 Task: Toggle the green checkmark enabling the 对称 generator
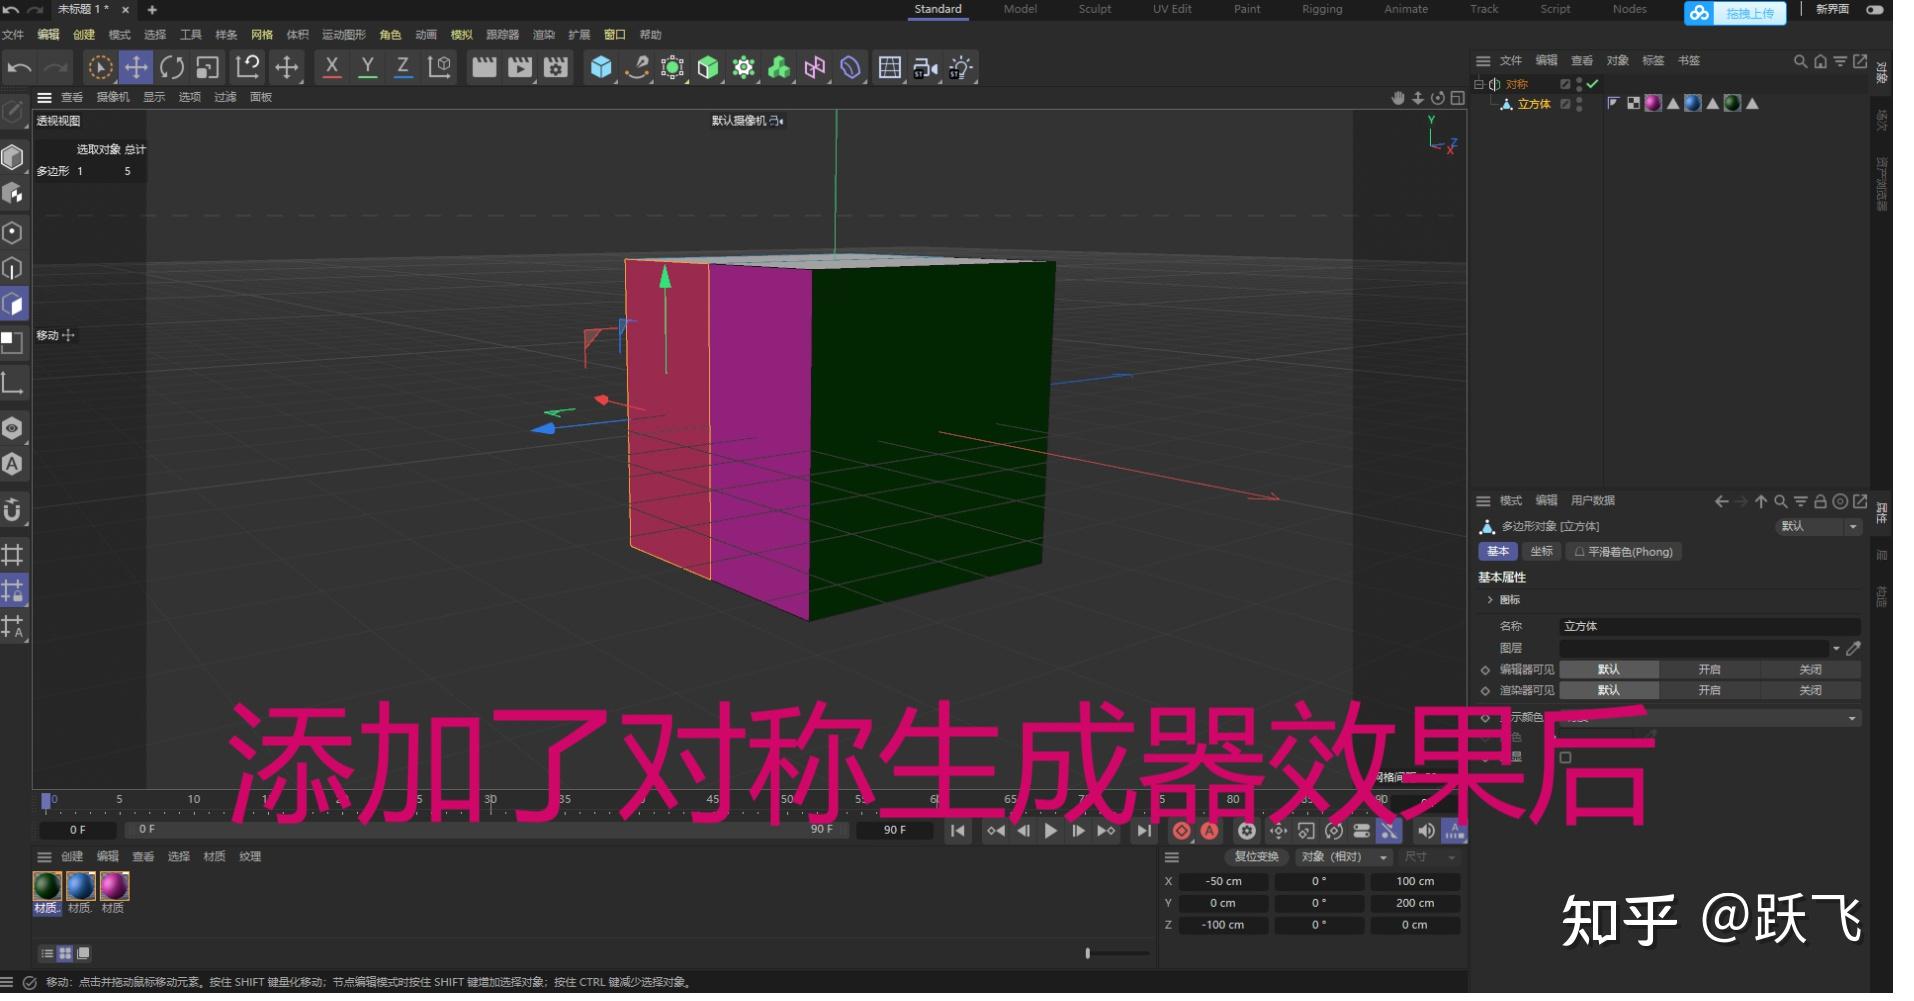[1594, 84]
